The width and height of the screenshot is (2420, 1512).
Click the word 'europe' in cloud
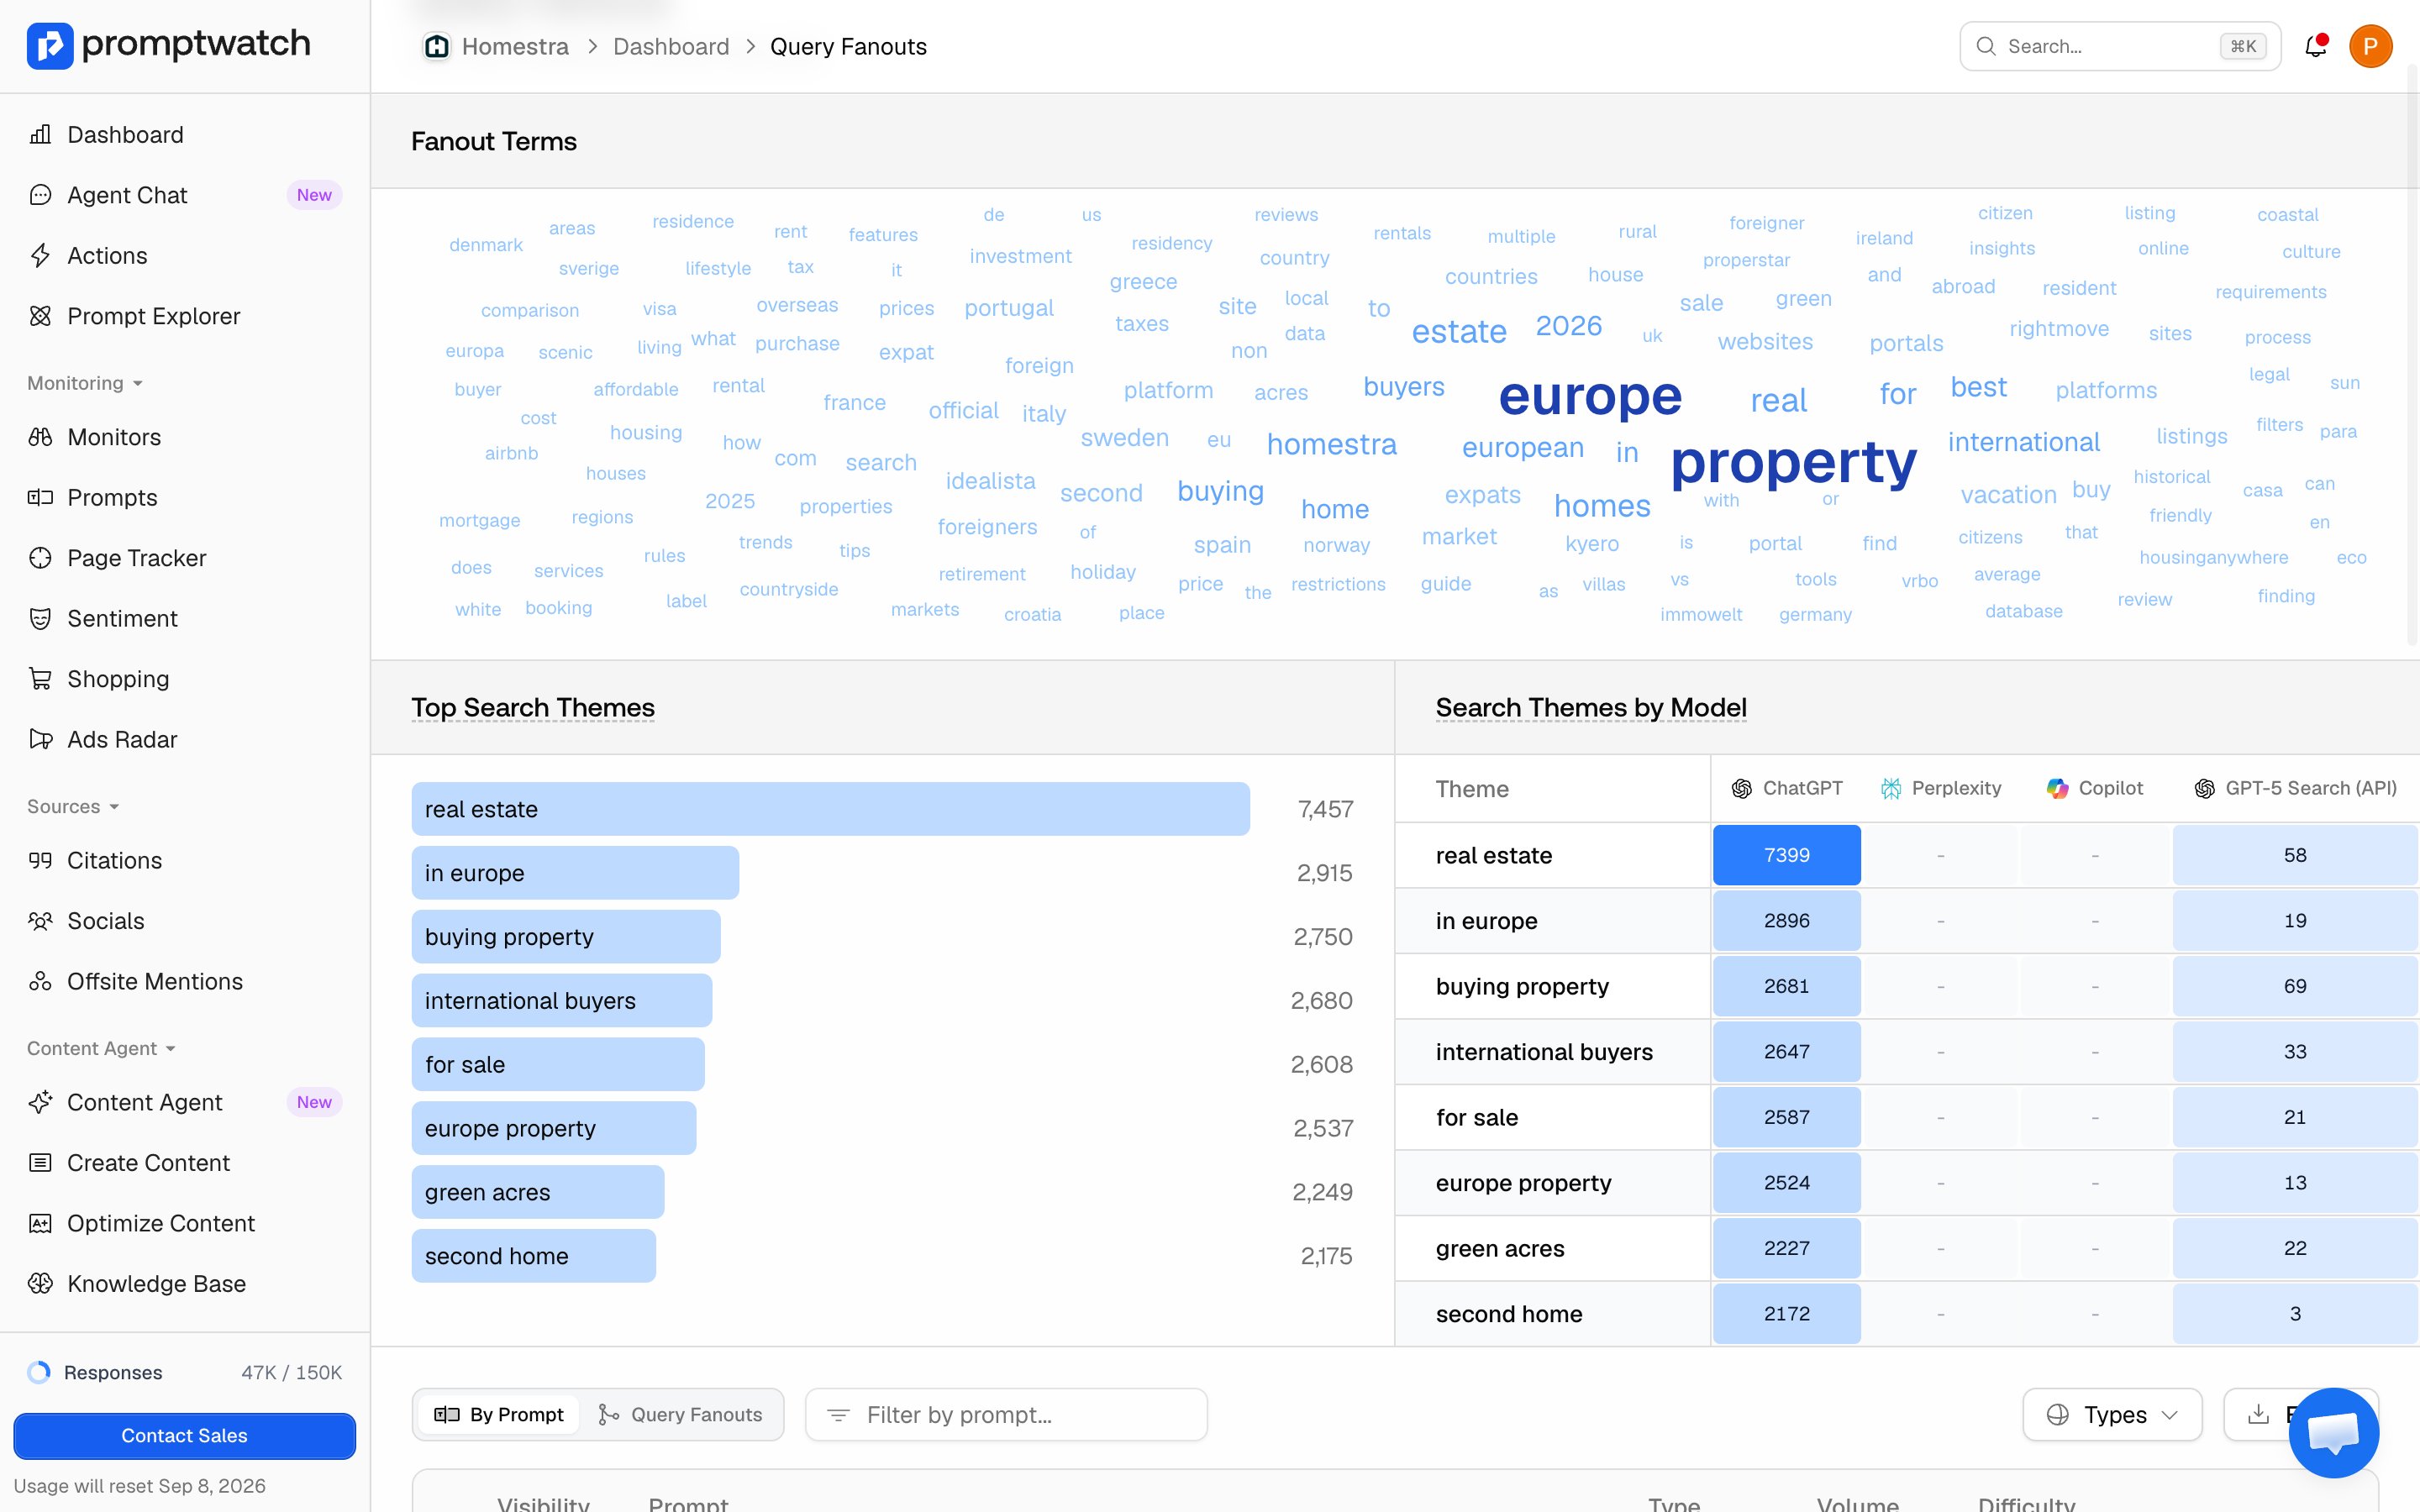point(1590,396)
